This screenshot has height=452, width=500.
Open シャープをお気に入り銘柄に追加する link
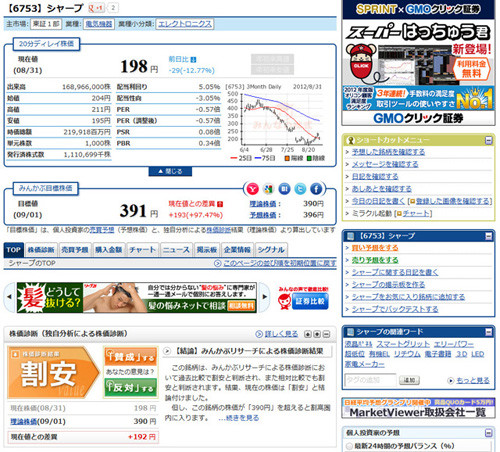pos(408,297)
